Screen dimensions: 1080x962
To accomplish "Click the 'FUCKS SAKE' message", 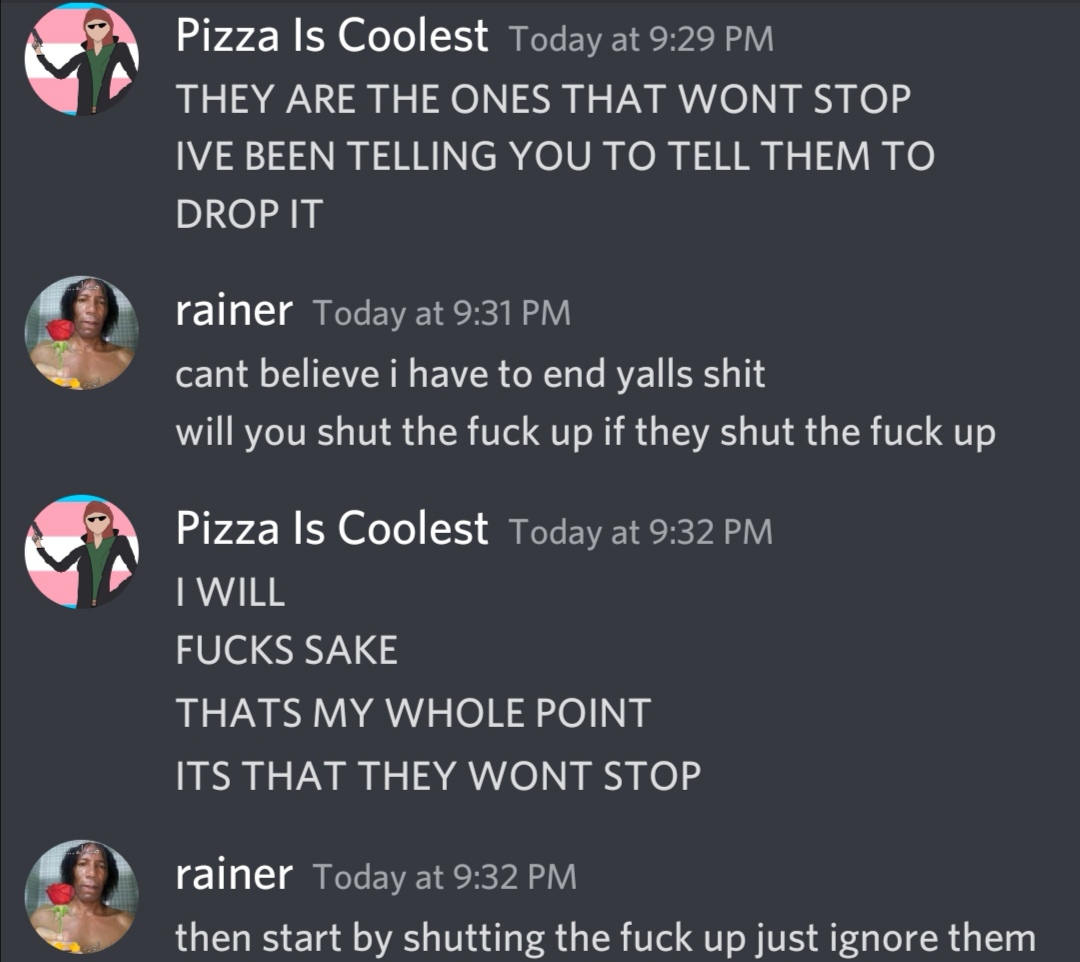I will (x=287, y=650).
